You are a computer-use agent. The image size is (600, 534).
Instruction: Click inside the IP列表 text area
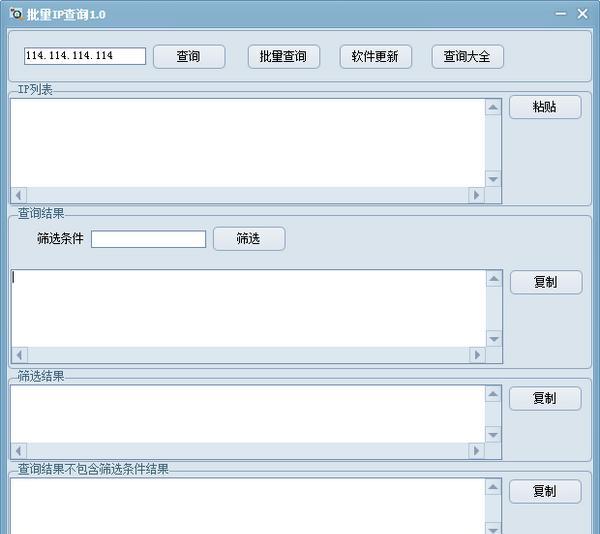point(248,143)
